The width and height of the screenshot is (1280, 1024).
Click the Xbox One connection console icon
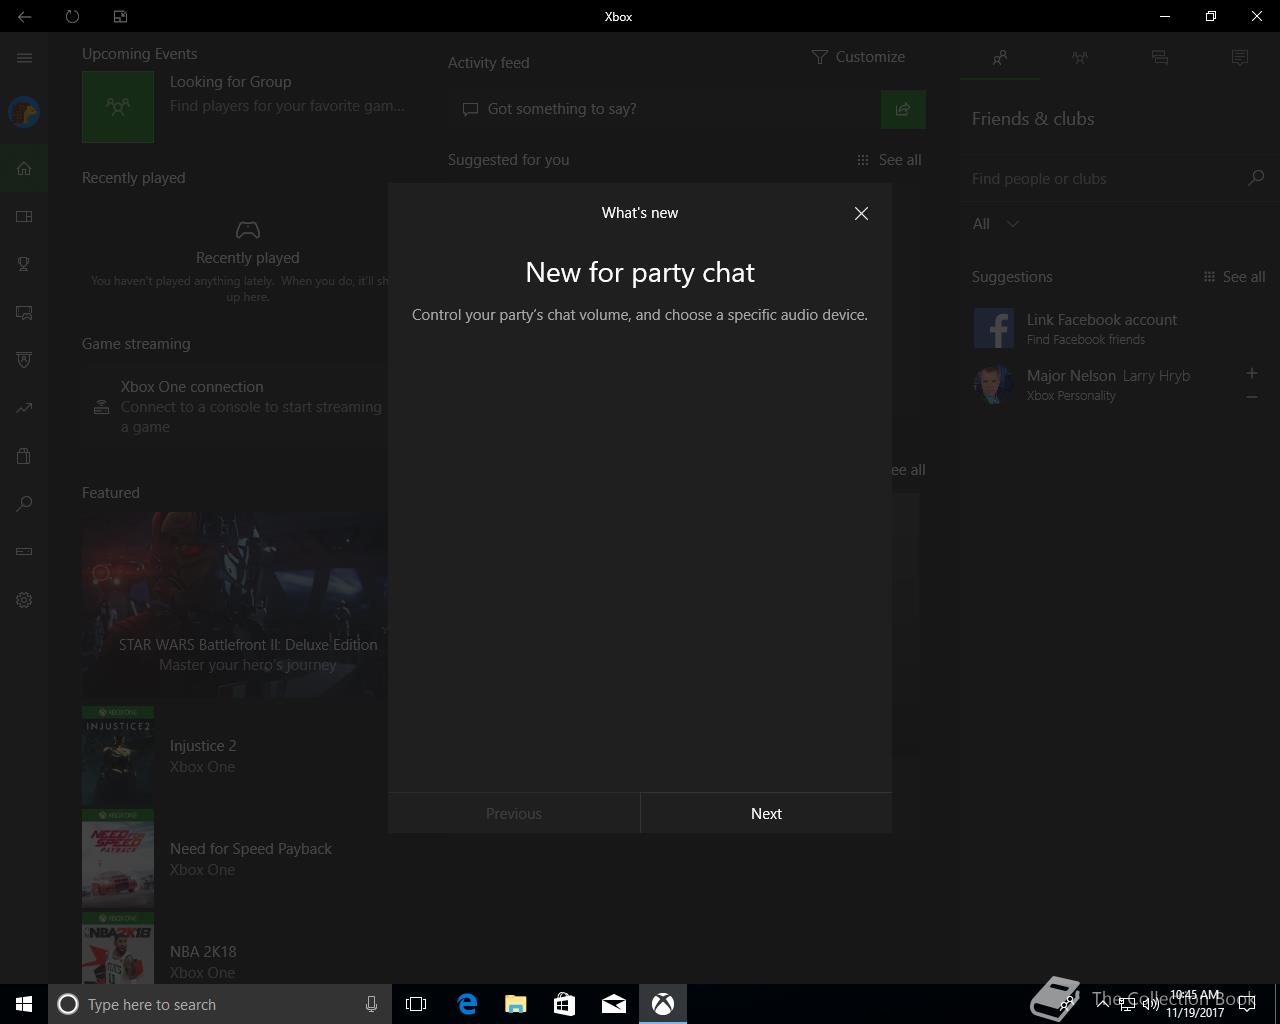(x=101, y=407)
